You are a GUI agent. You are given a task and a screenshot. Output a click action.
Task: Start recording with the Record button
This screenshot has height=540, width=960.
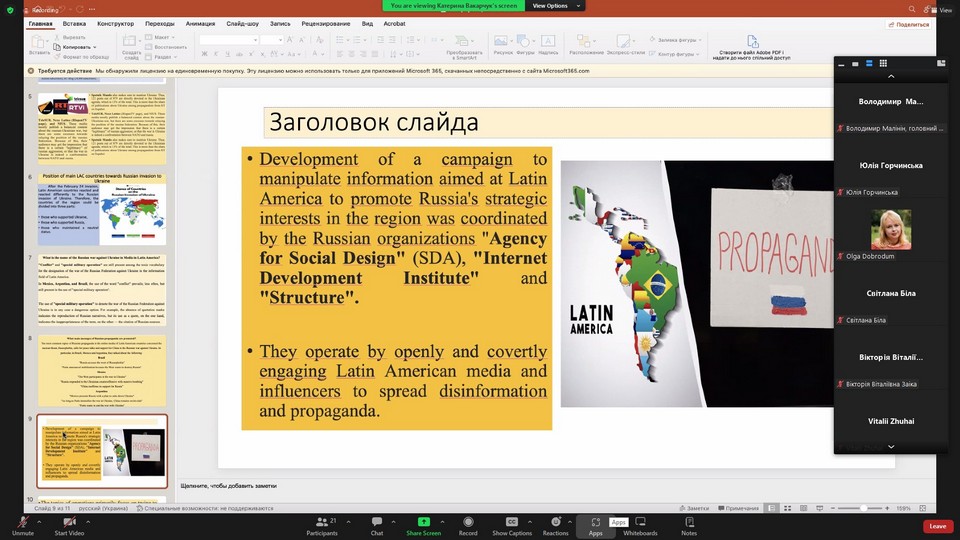point(468,522)
